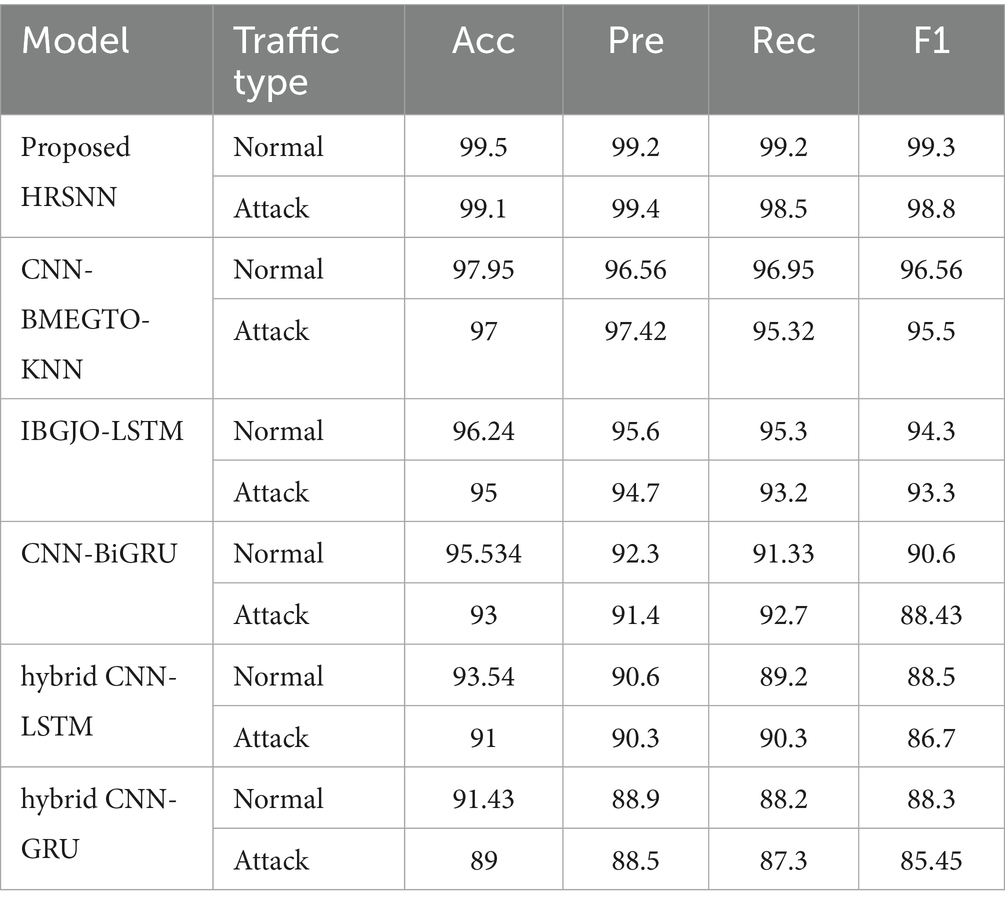Image resolution: width=1005 pixels, height=908 pixels.
Task: Click the CNN-BiGRU model cell
Action: tap(106, 583)
